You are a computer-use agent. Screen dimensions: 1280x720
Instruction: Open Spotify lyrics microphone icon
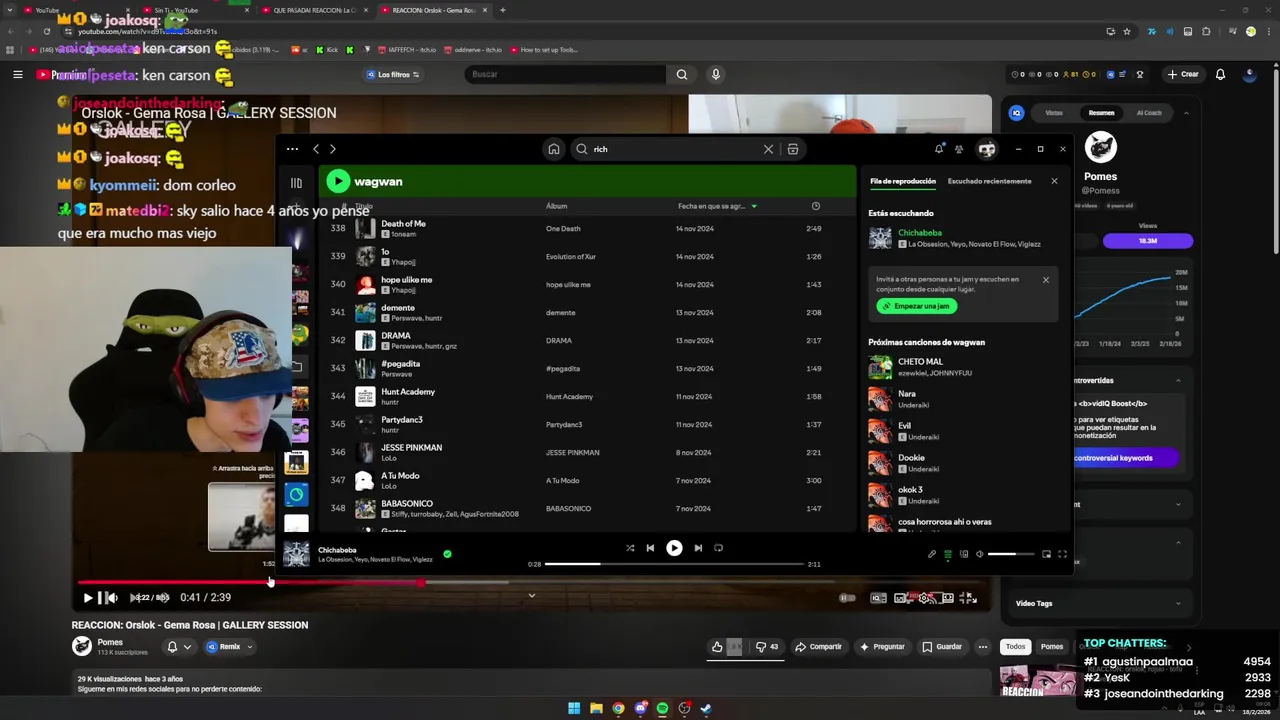(932, 554)
